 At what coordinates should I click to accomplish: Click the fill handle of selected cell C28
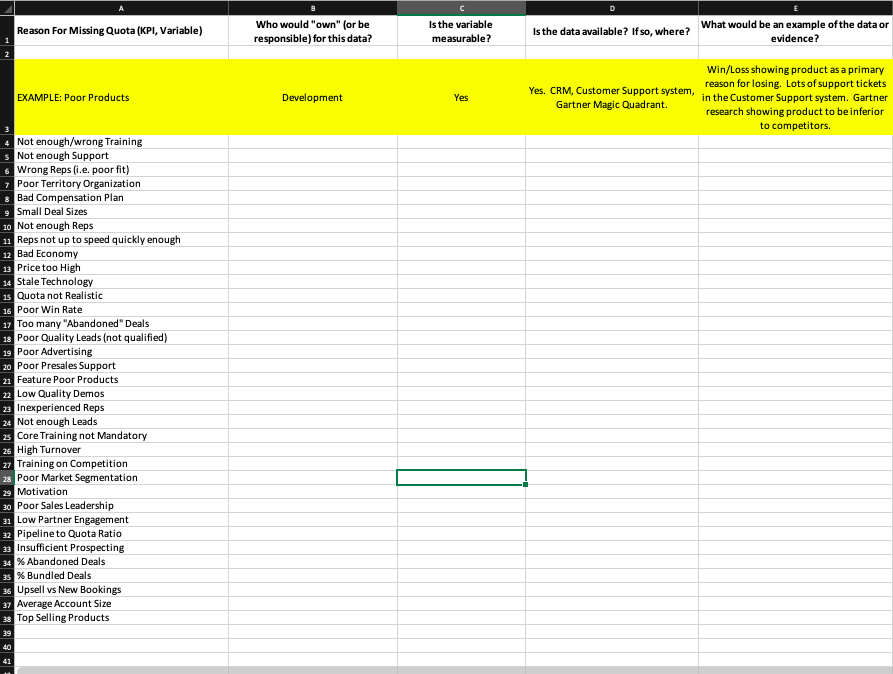point(525,484)
